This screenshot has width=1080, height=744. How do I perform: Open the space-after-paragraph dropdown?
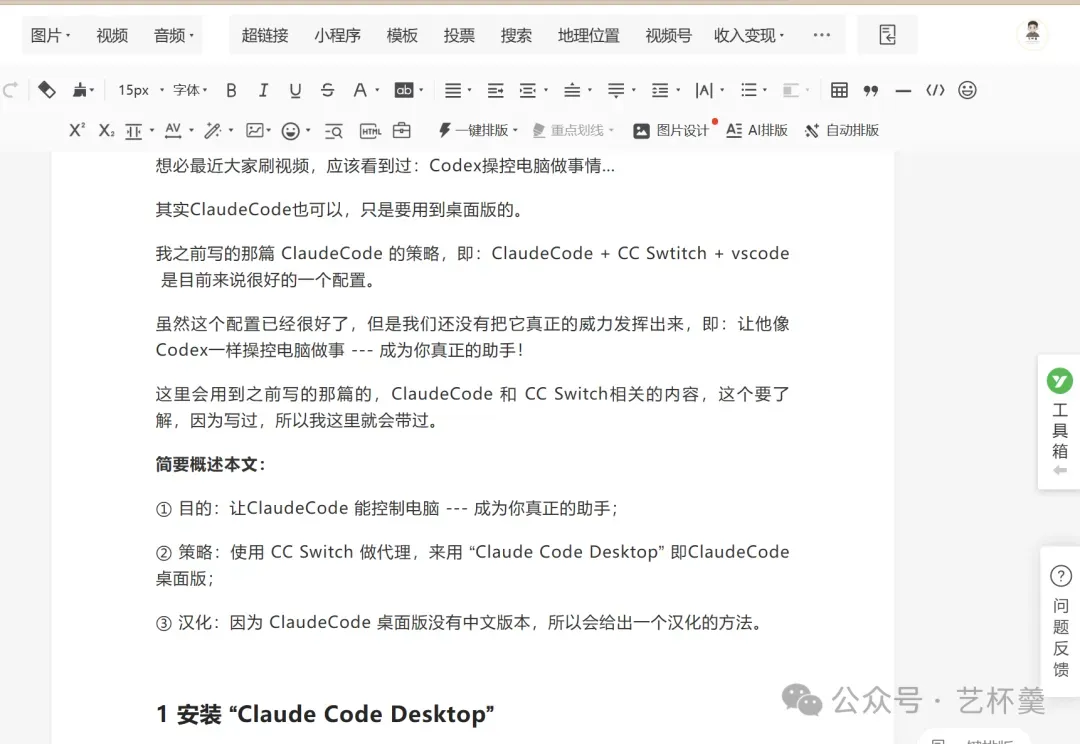(621, 90)
